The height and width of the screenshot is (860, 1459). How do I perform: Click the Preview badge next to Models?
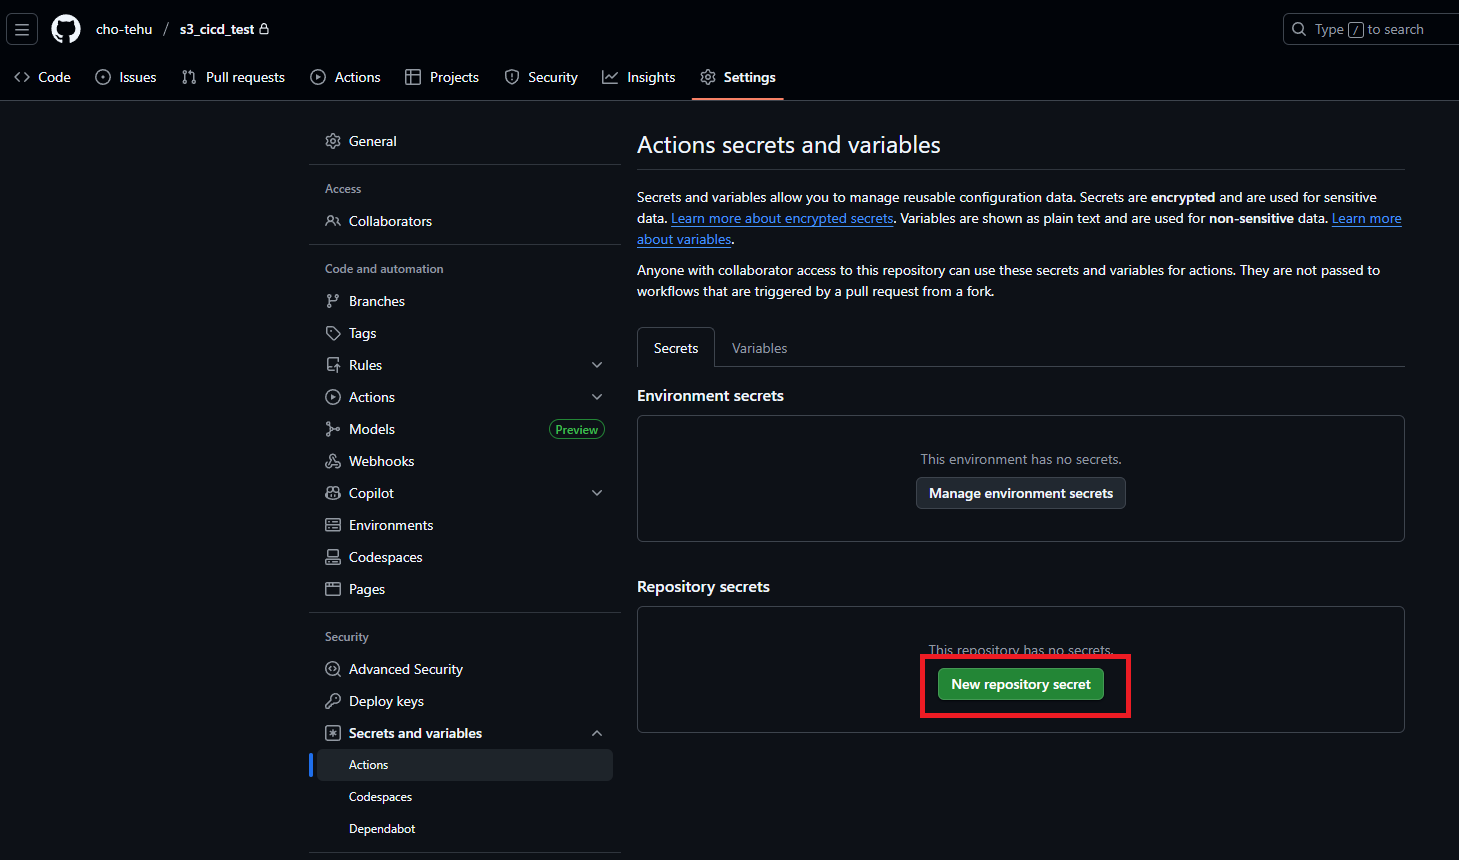click(x=577, y=429)
